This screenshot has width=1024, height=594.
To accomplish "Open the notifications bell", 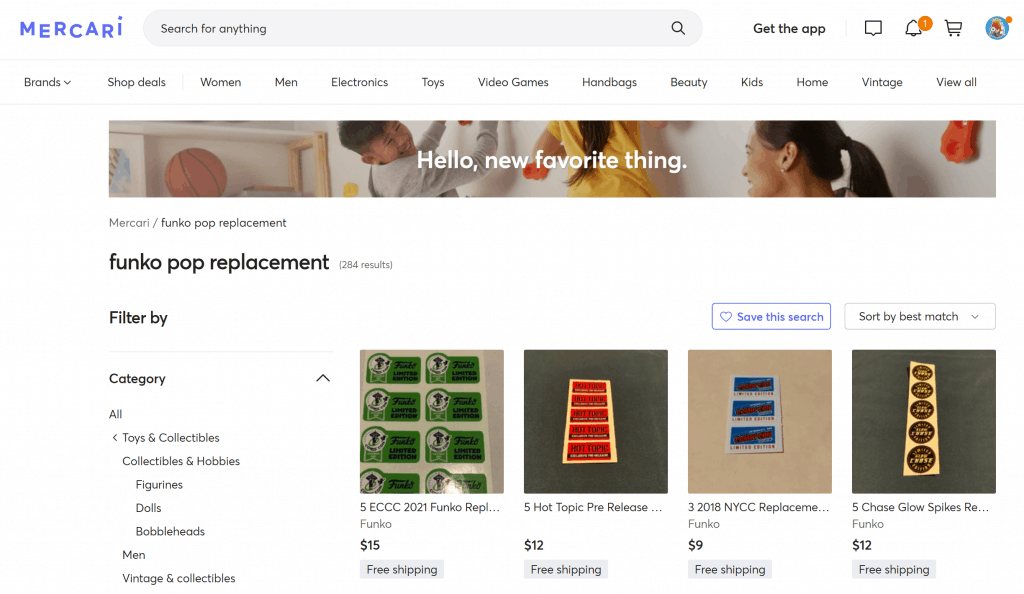I will [913, 29].
